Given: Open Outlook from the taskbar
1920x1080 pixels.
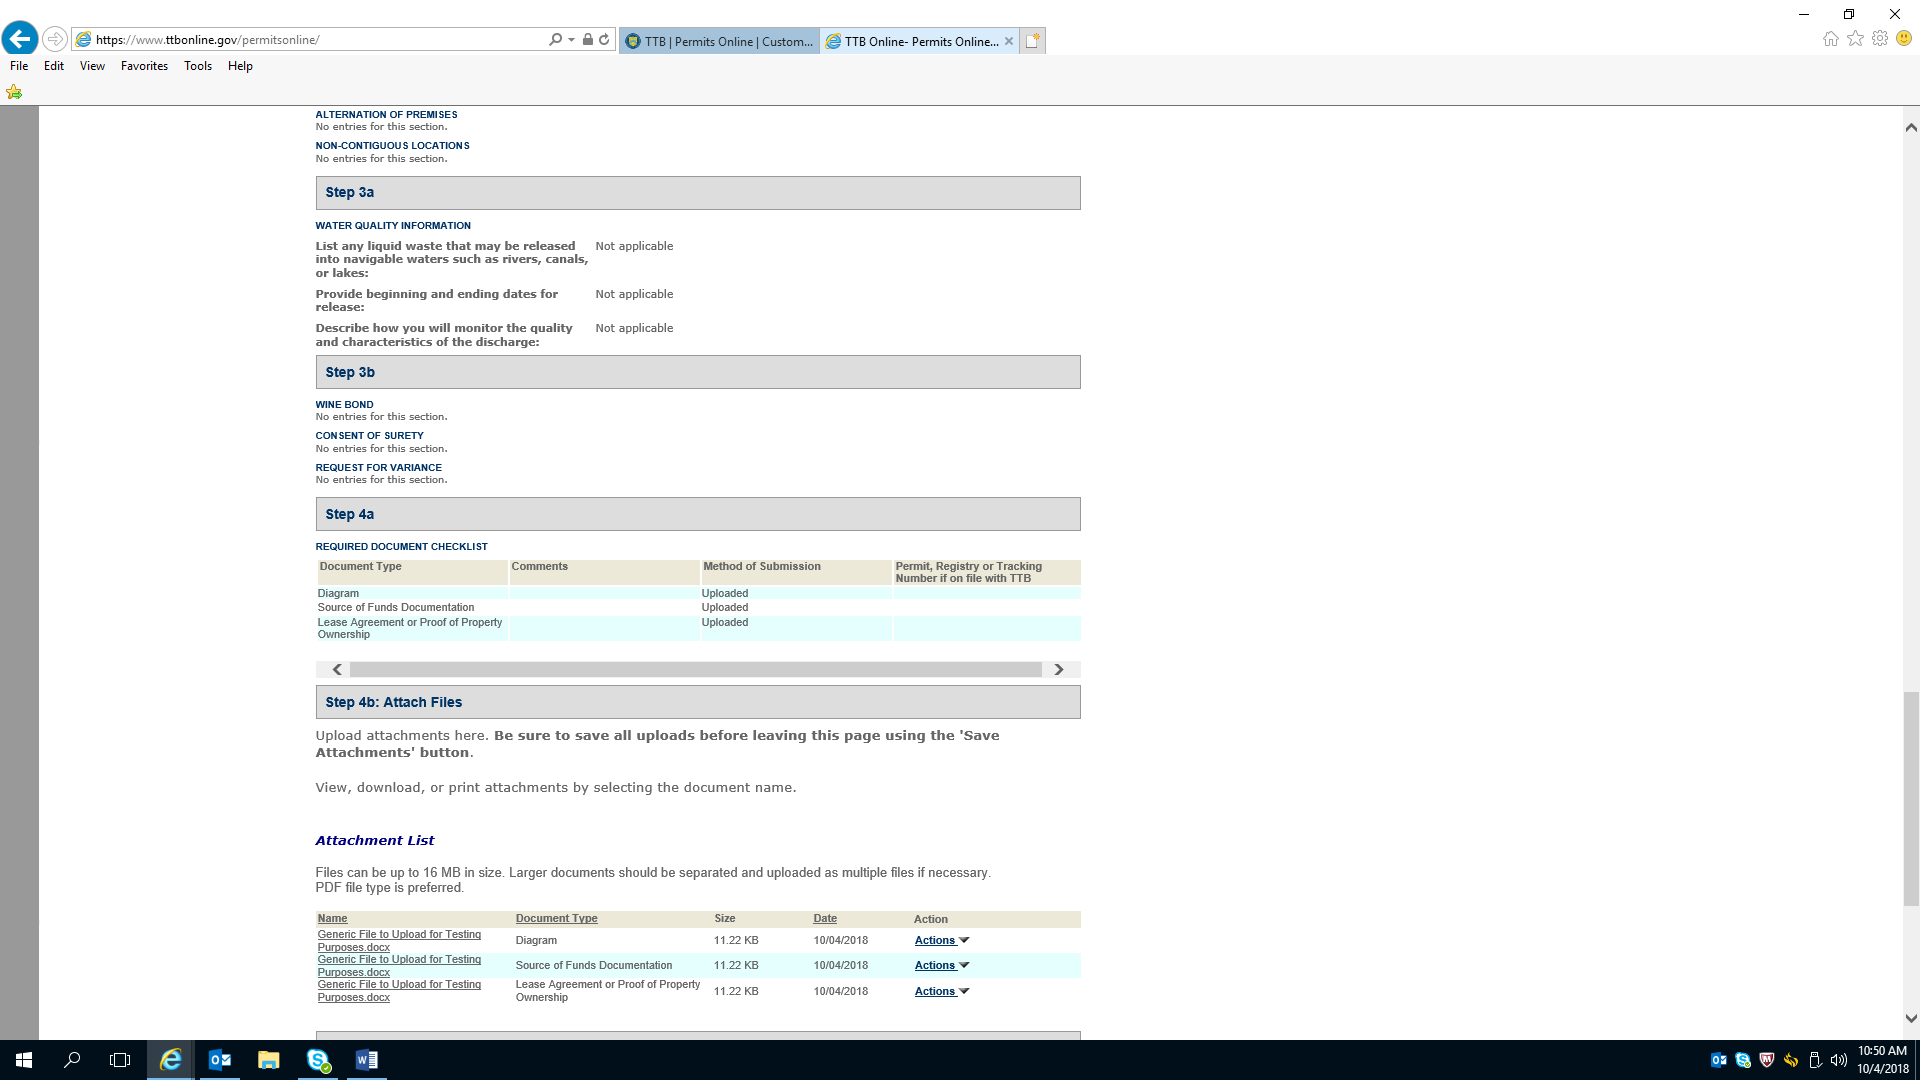Looking at the screenshot, I should [x=219, y=1060].
